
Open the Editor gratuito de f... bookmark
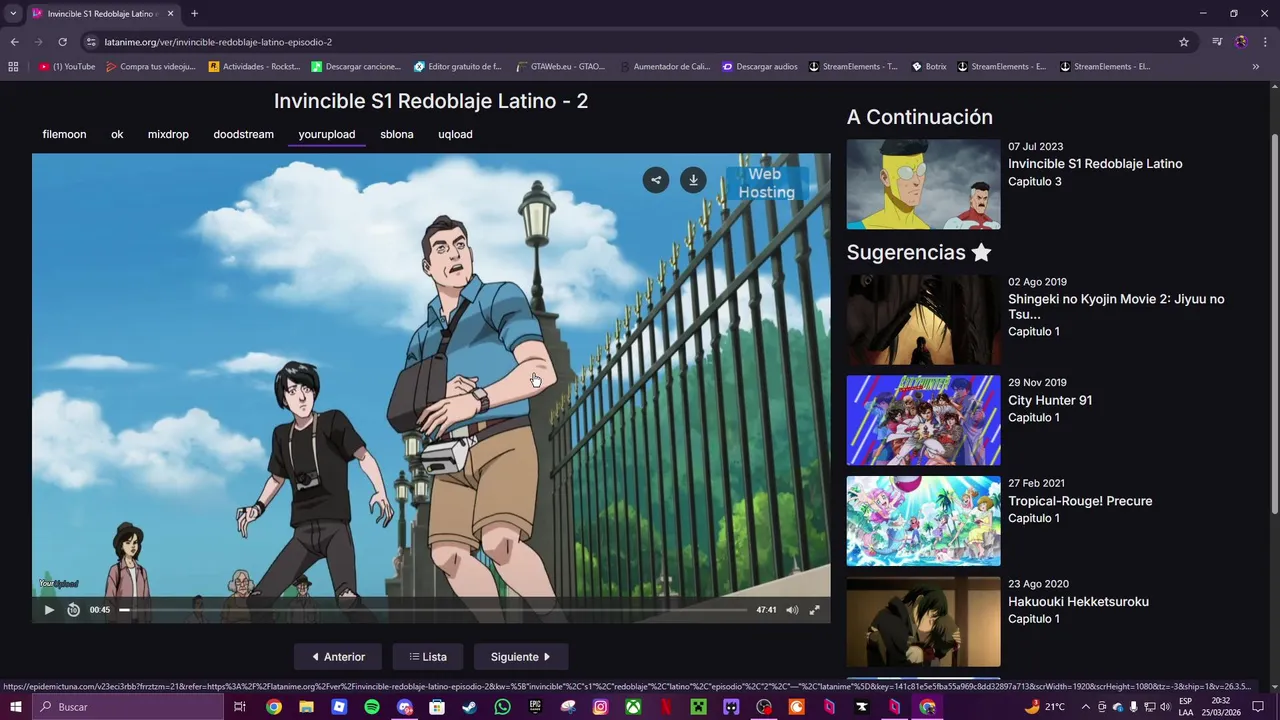458,66
